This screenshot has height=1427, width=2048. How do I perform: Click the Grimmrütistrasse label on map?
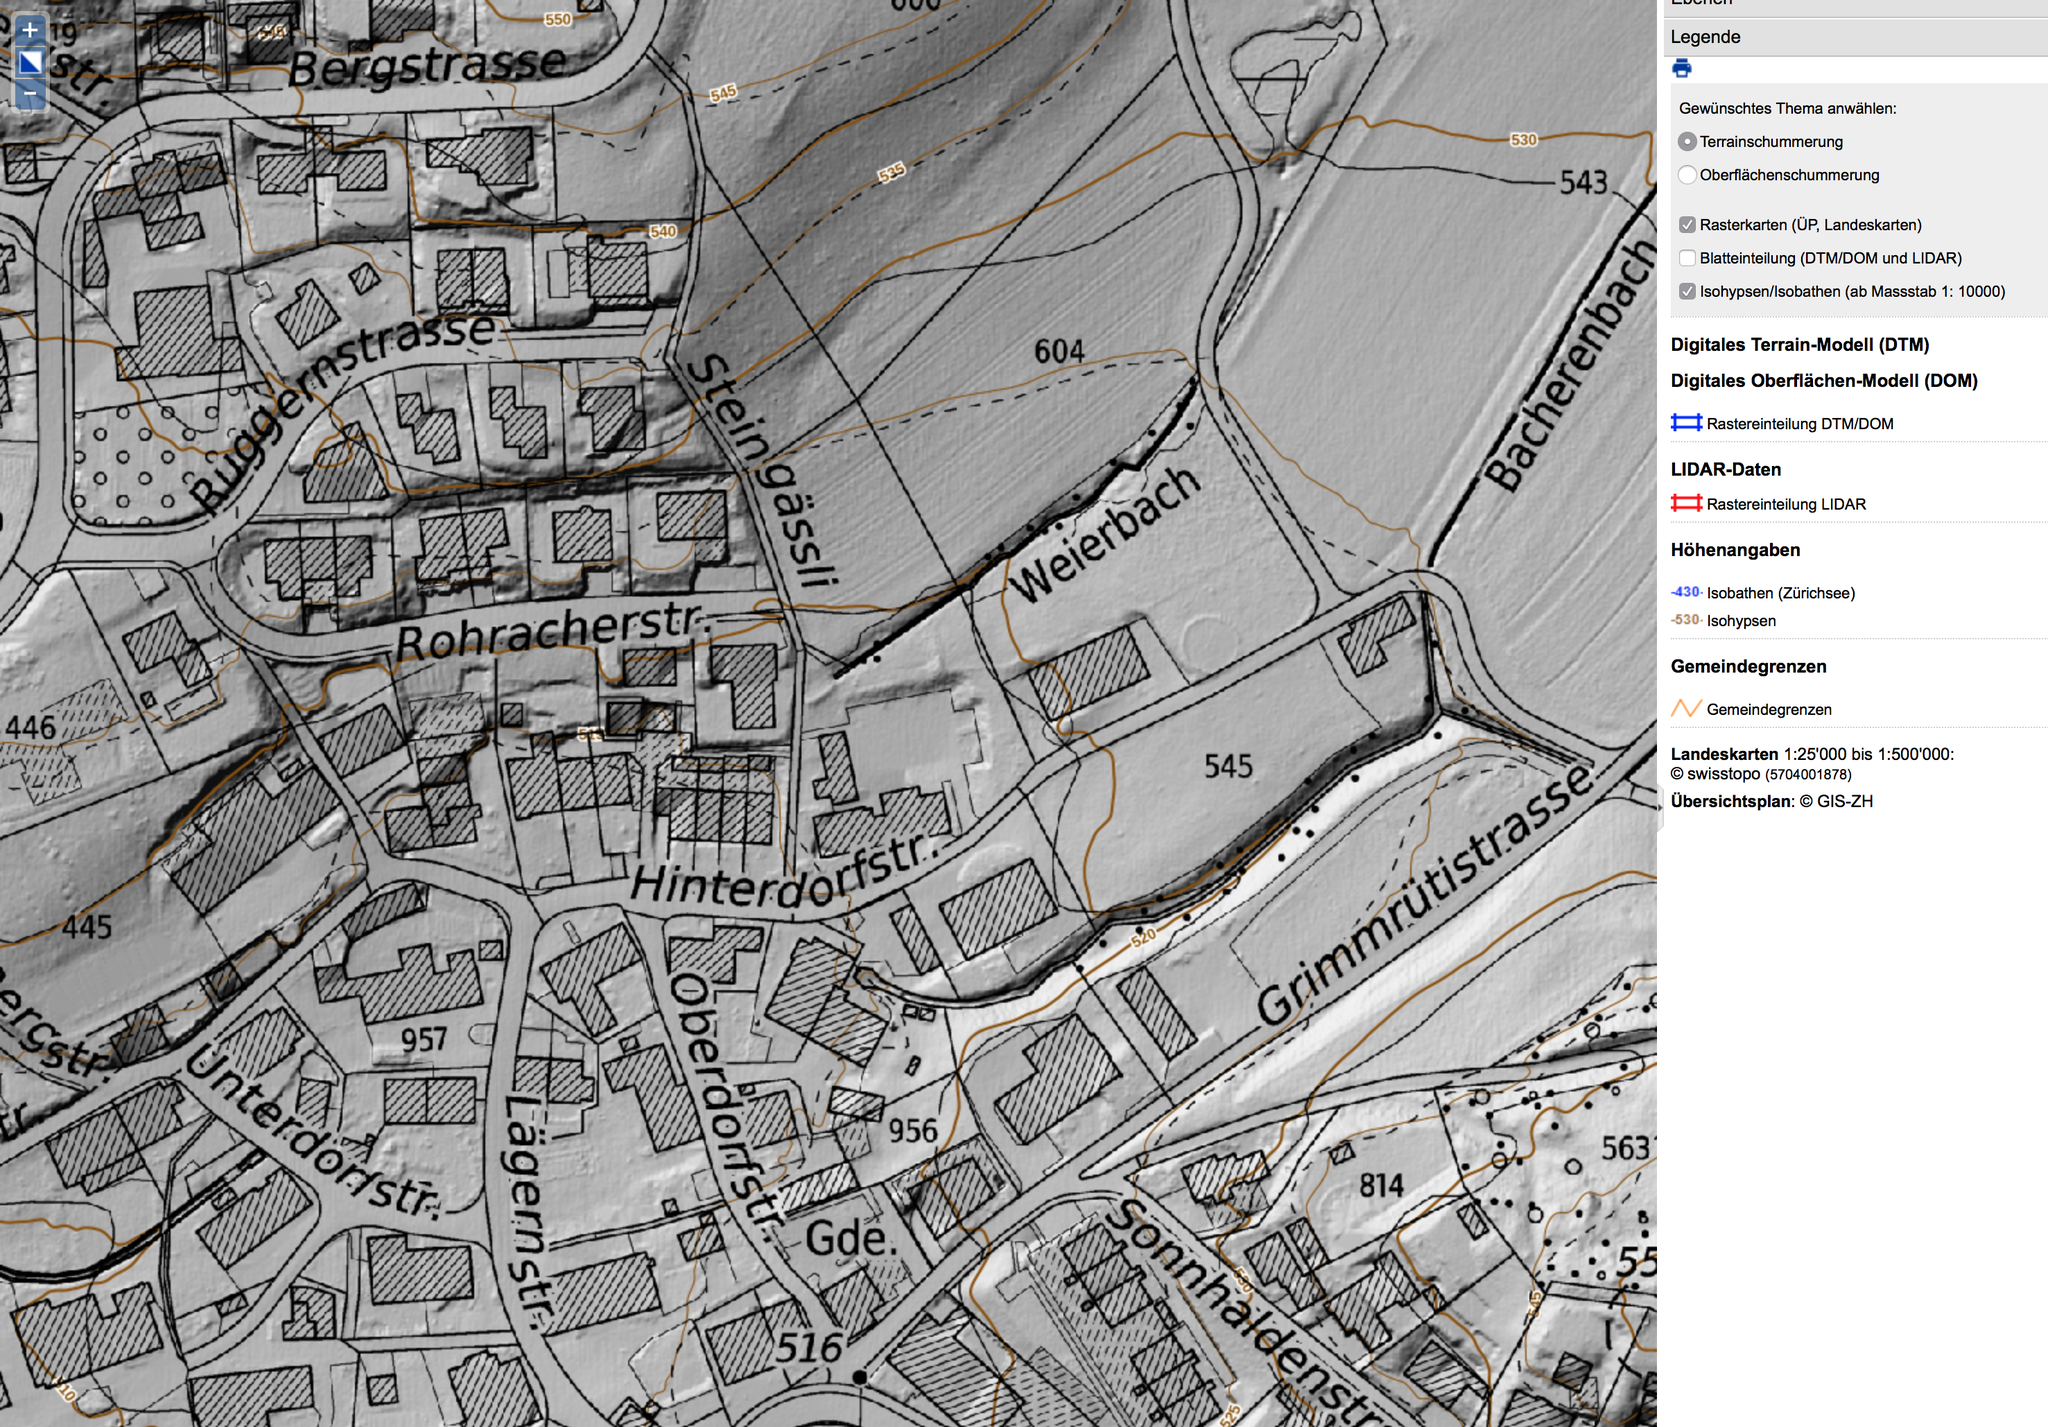(x=1424, y=895)
